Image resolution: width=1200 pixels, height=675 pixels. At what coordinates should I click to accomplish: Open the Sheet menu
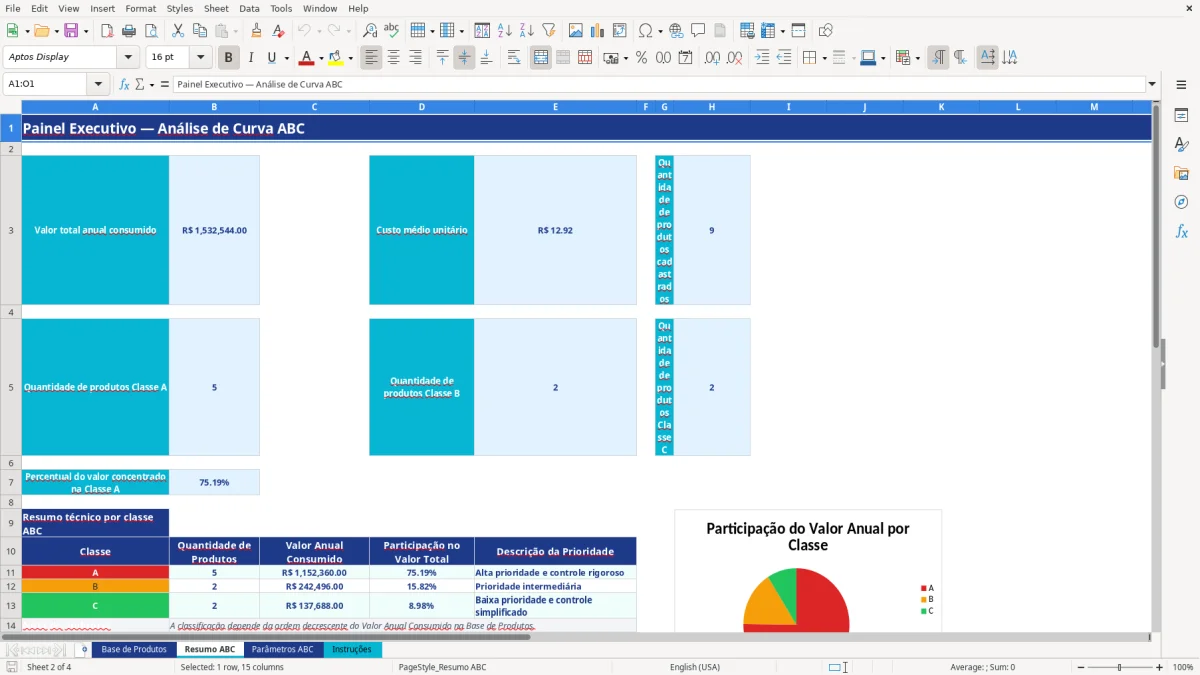(216, 8)
